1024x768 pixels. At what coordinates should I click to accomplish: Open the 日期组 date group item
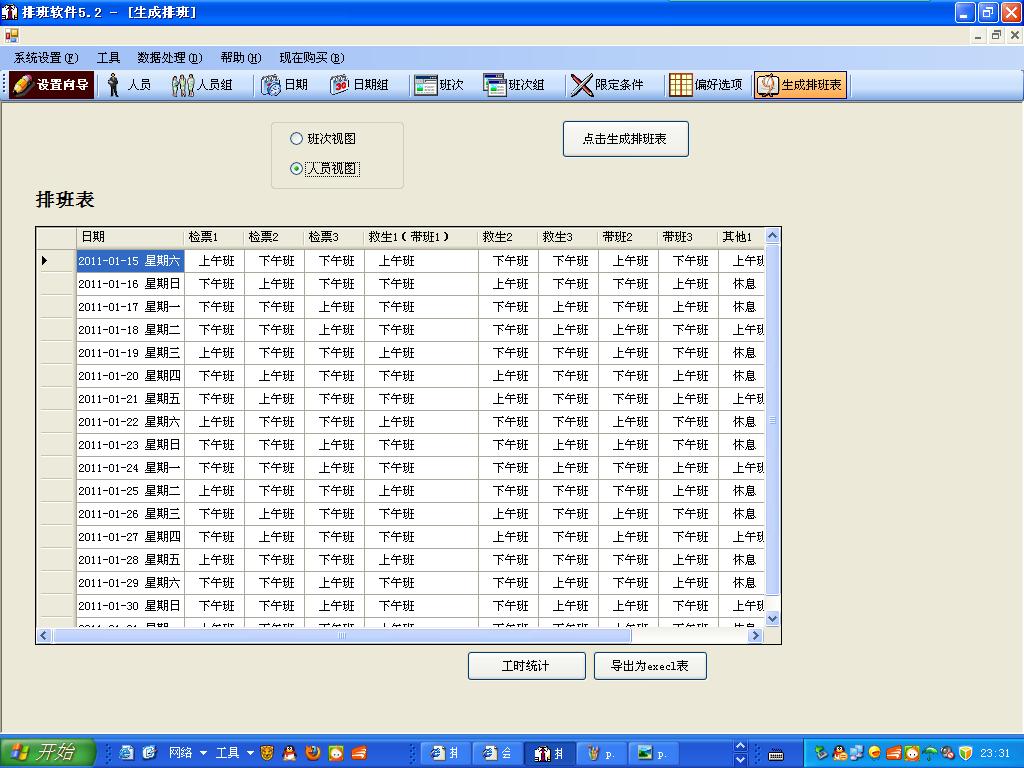pyautogui.click(x=359, y=85)
